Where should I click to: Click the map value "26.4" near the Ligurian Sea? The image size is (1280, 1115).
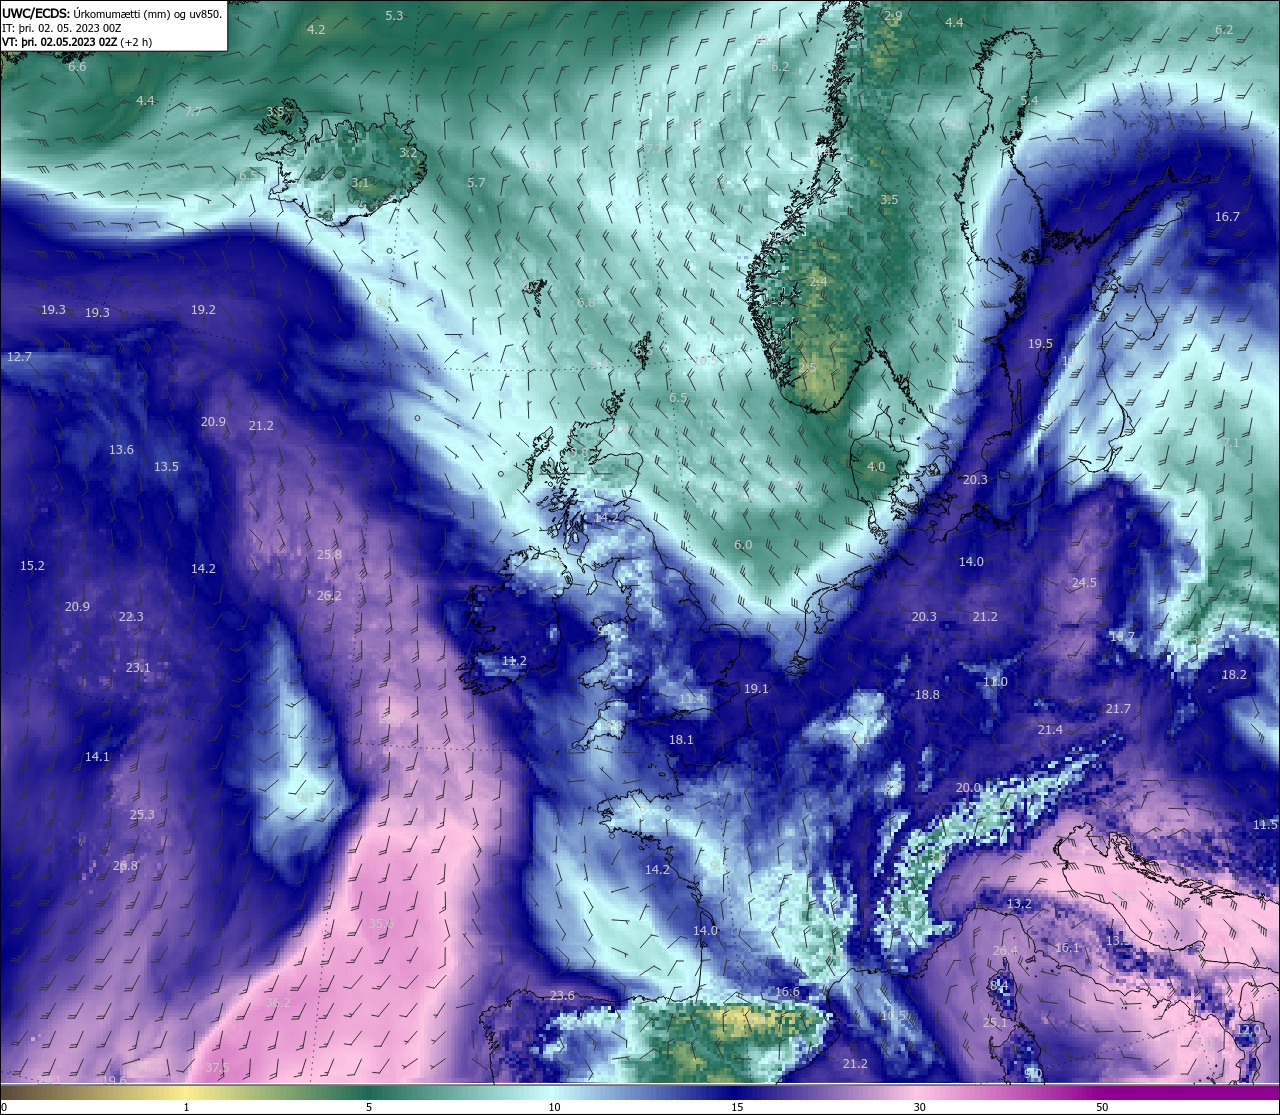1005,951
